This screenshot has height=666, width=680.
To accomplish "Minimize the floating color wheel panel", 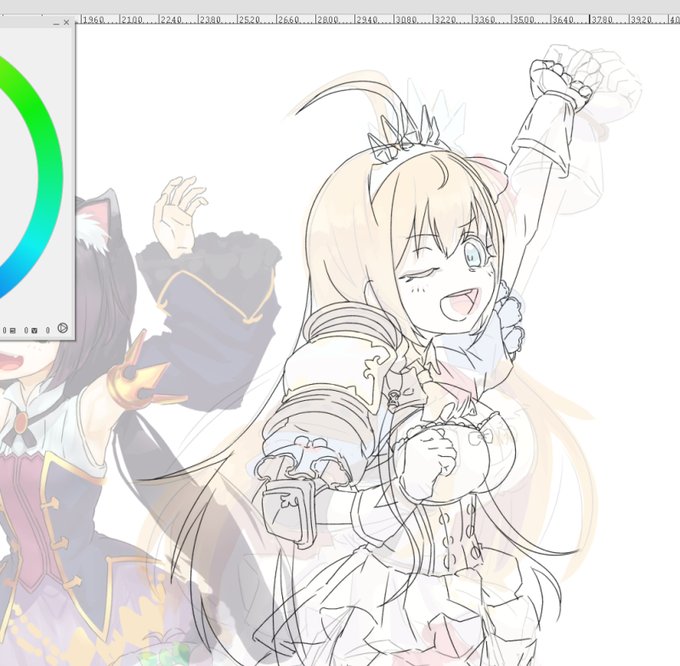I will pyautogui.click(x=56, y=23).
